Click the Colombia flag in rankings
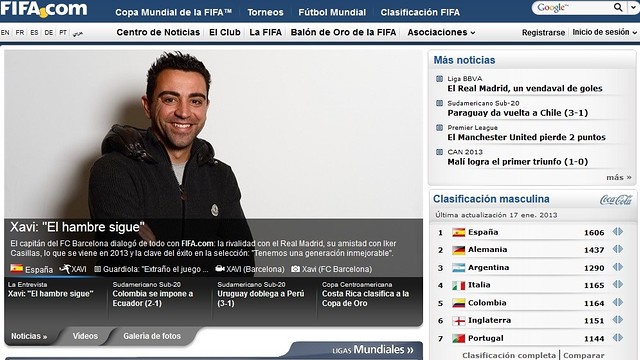Image resolution: width=640 pixels, height=360 pixels. point(459,303)
